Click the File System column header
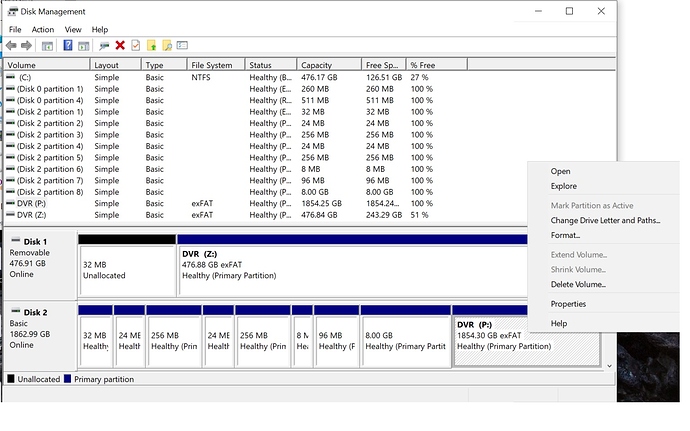Screen dimensions: 690x431 [x=212, y=65]
